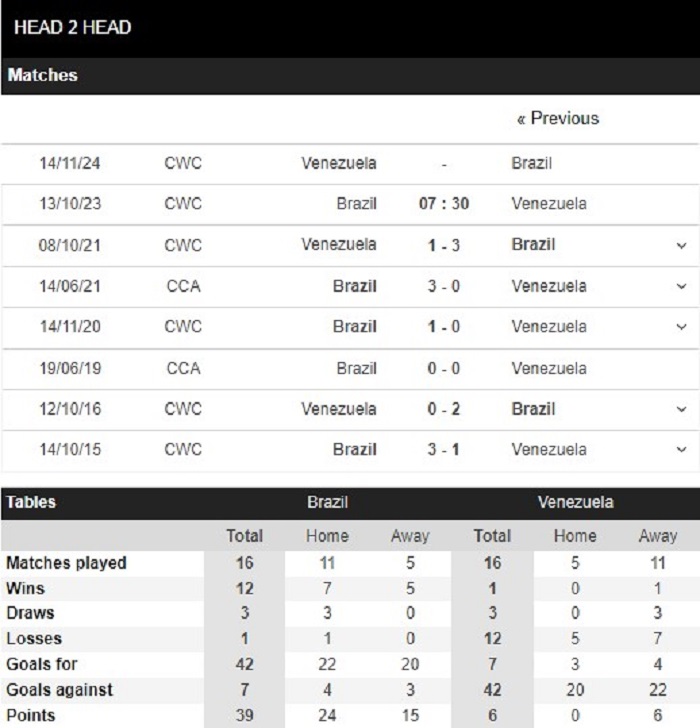Select Venezuela heading in the Tables section
The height and width of the screenshot is (728, 700).
pos(576,502)
